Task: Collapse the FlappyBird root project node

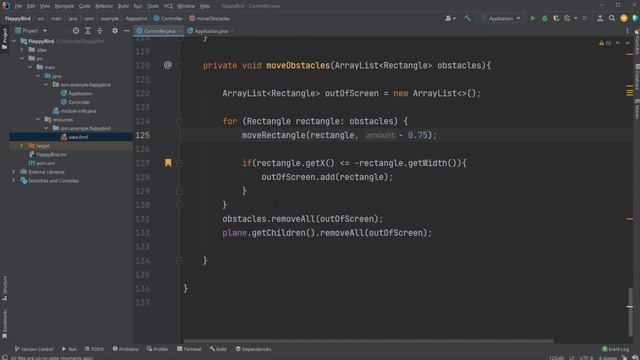Action: [13, 41]
